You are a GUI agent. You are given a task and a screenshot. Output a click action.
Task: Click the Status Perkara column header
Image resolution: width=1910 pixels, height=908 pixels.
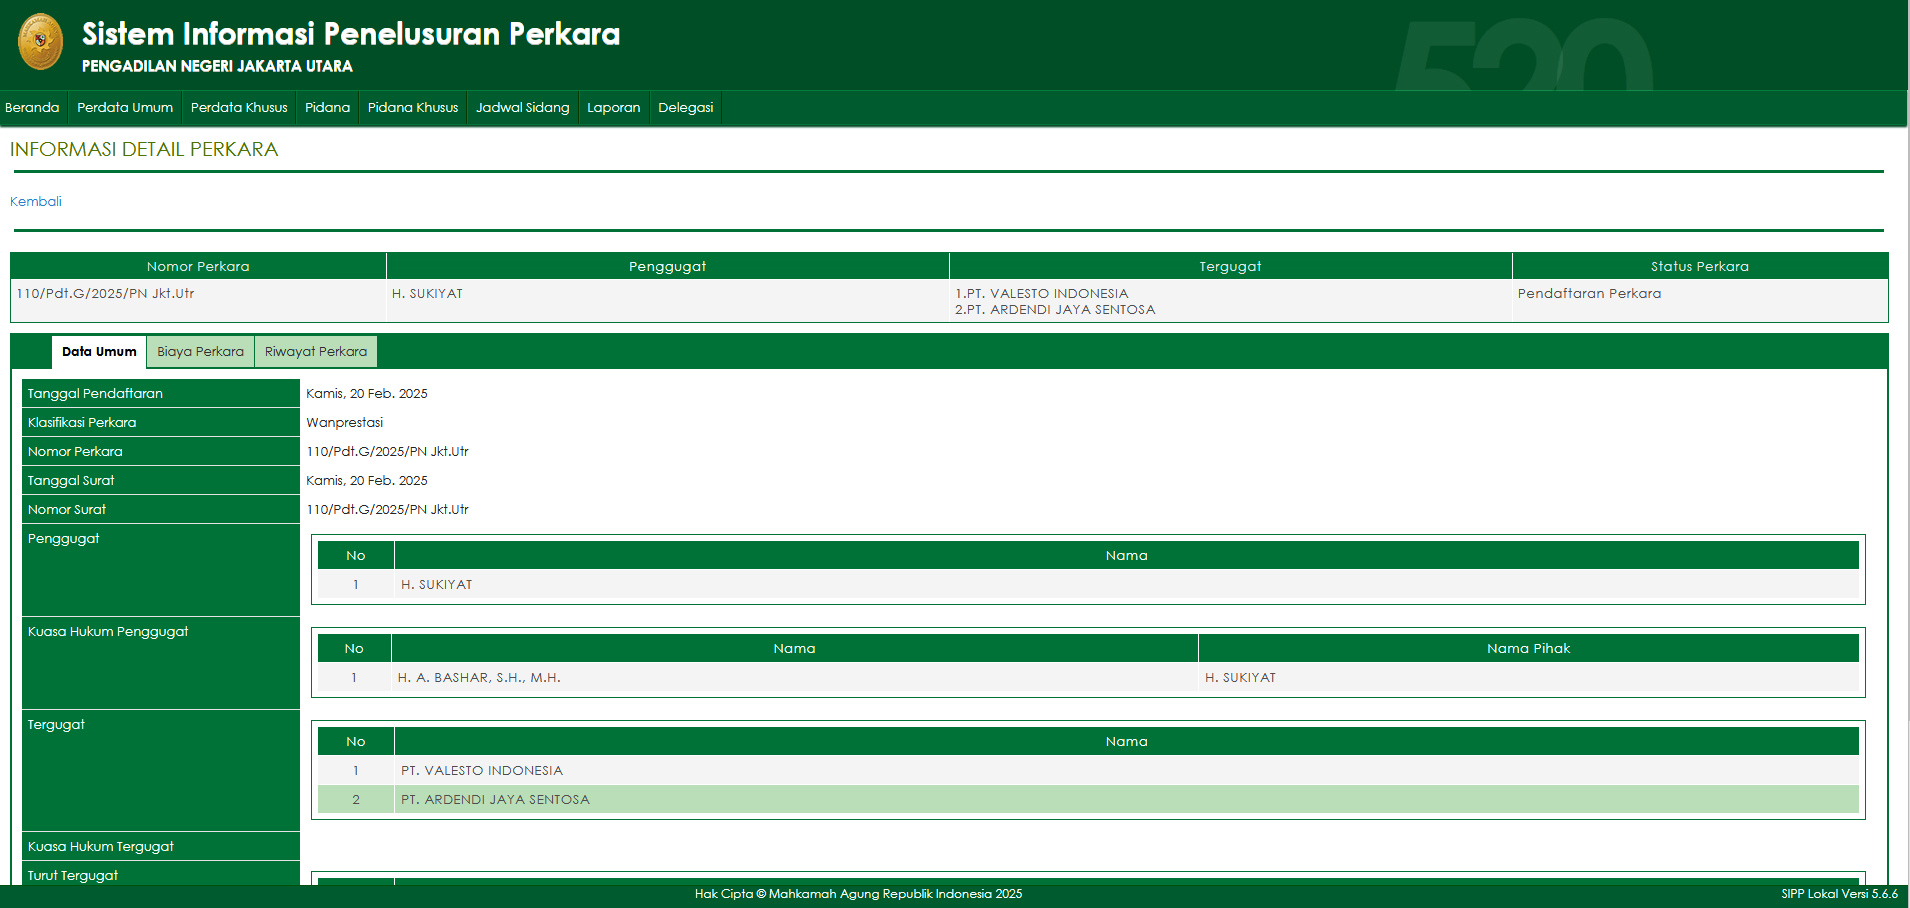click(x=1699, y=267)
